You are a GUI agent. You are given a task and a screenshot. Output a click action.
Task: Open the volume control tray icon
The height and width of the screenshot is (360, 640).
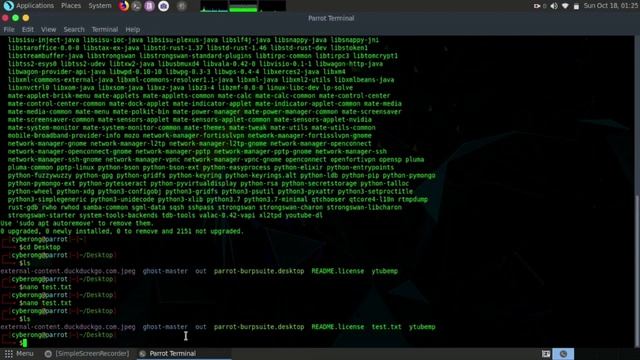click(553, 6)
